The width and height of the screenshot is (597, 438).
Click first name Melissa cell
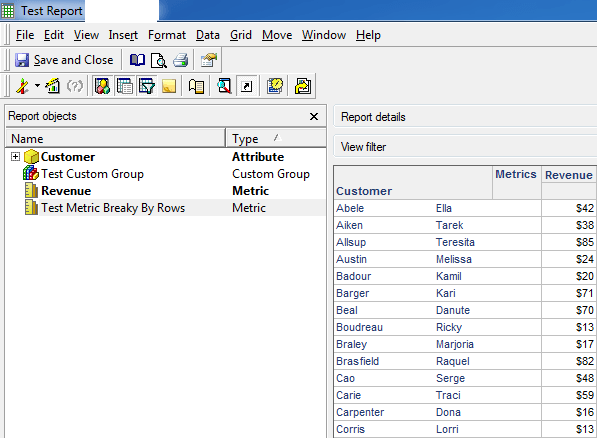(x=453, y=259)
